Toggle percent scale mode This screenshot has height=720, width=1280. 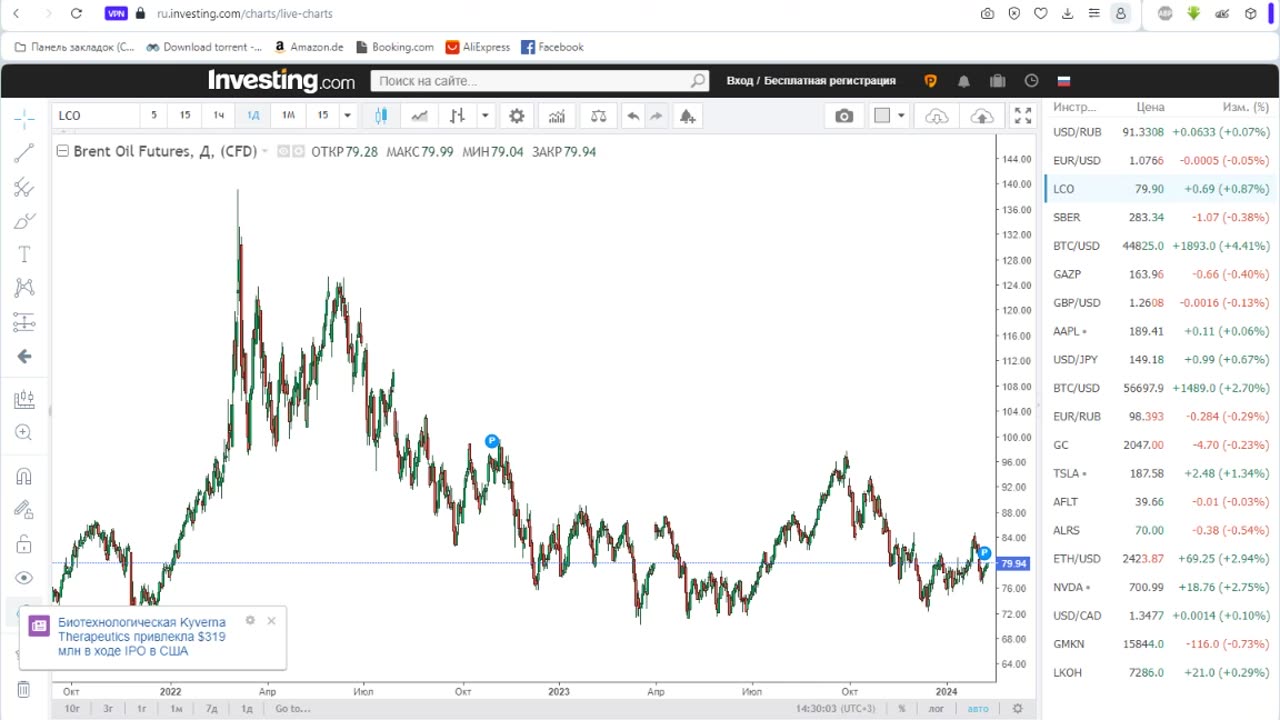(x=902, y=708)
